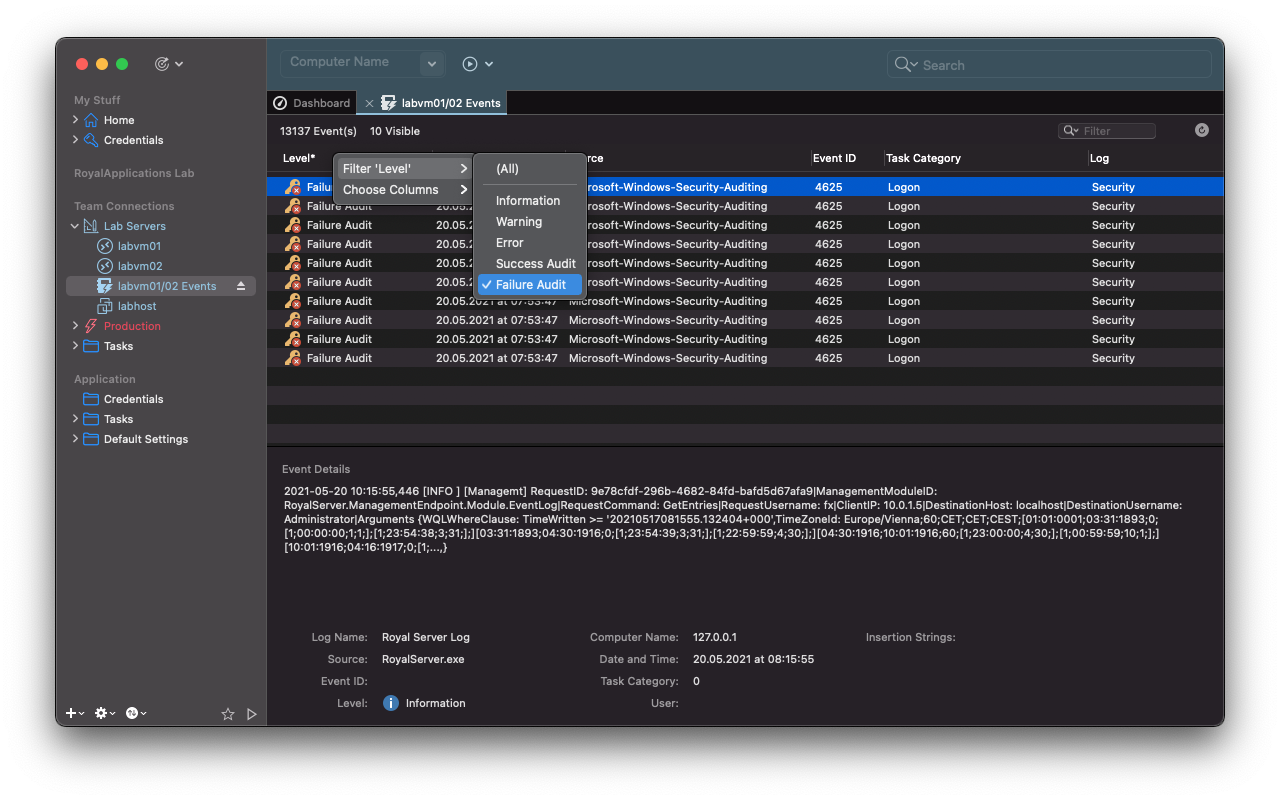Viewport: 1280px width, 800px height.
Task: Click the Tasks folder icon under Team Connections
Action: (91, 346)
